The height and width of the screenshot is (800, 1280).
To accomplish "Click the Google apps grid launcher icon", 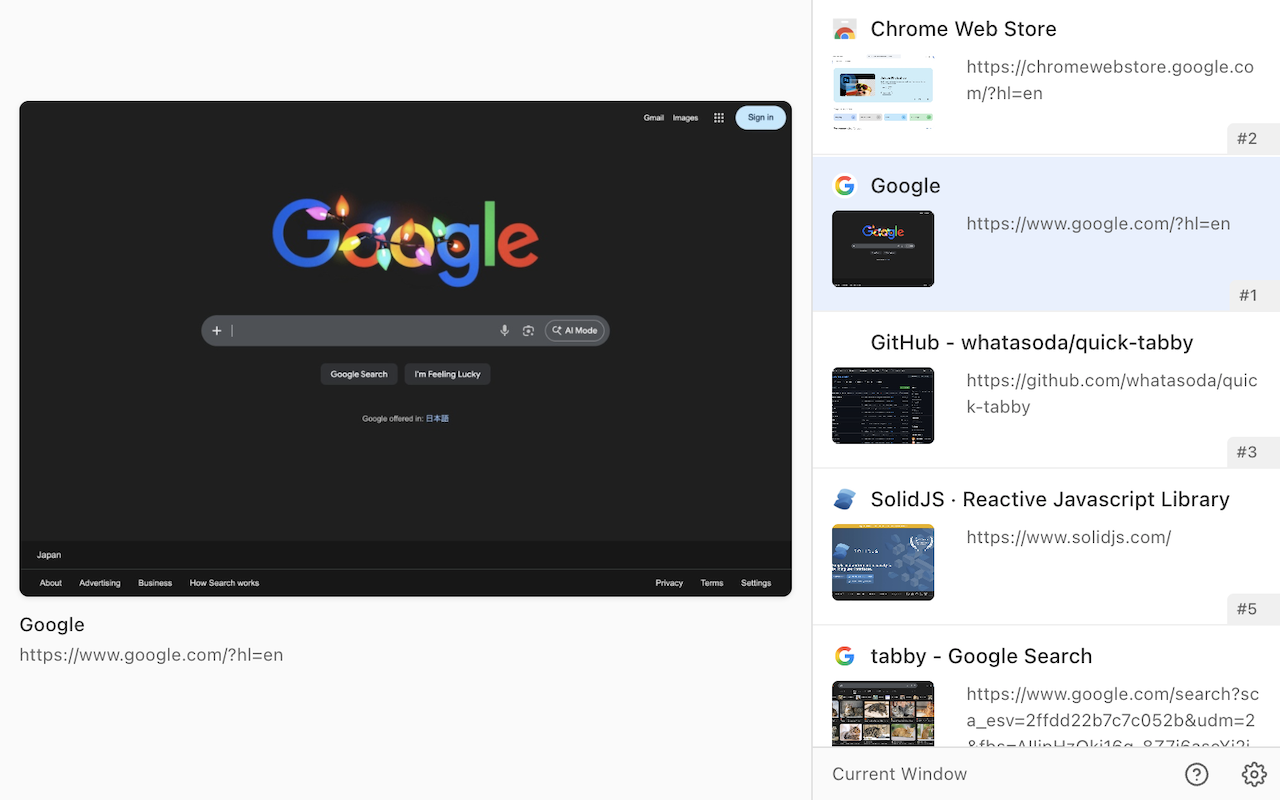I will point(718,117).
